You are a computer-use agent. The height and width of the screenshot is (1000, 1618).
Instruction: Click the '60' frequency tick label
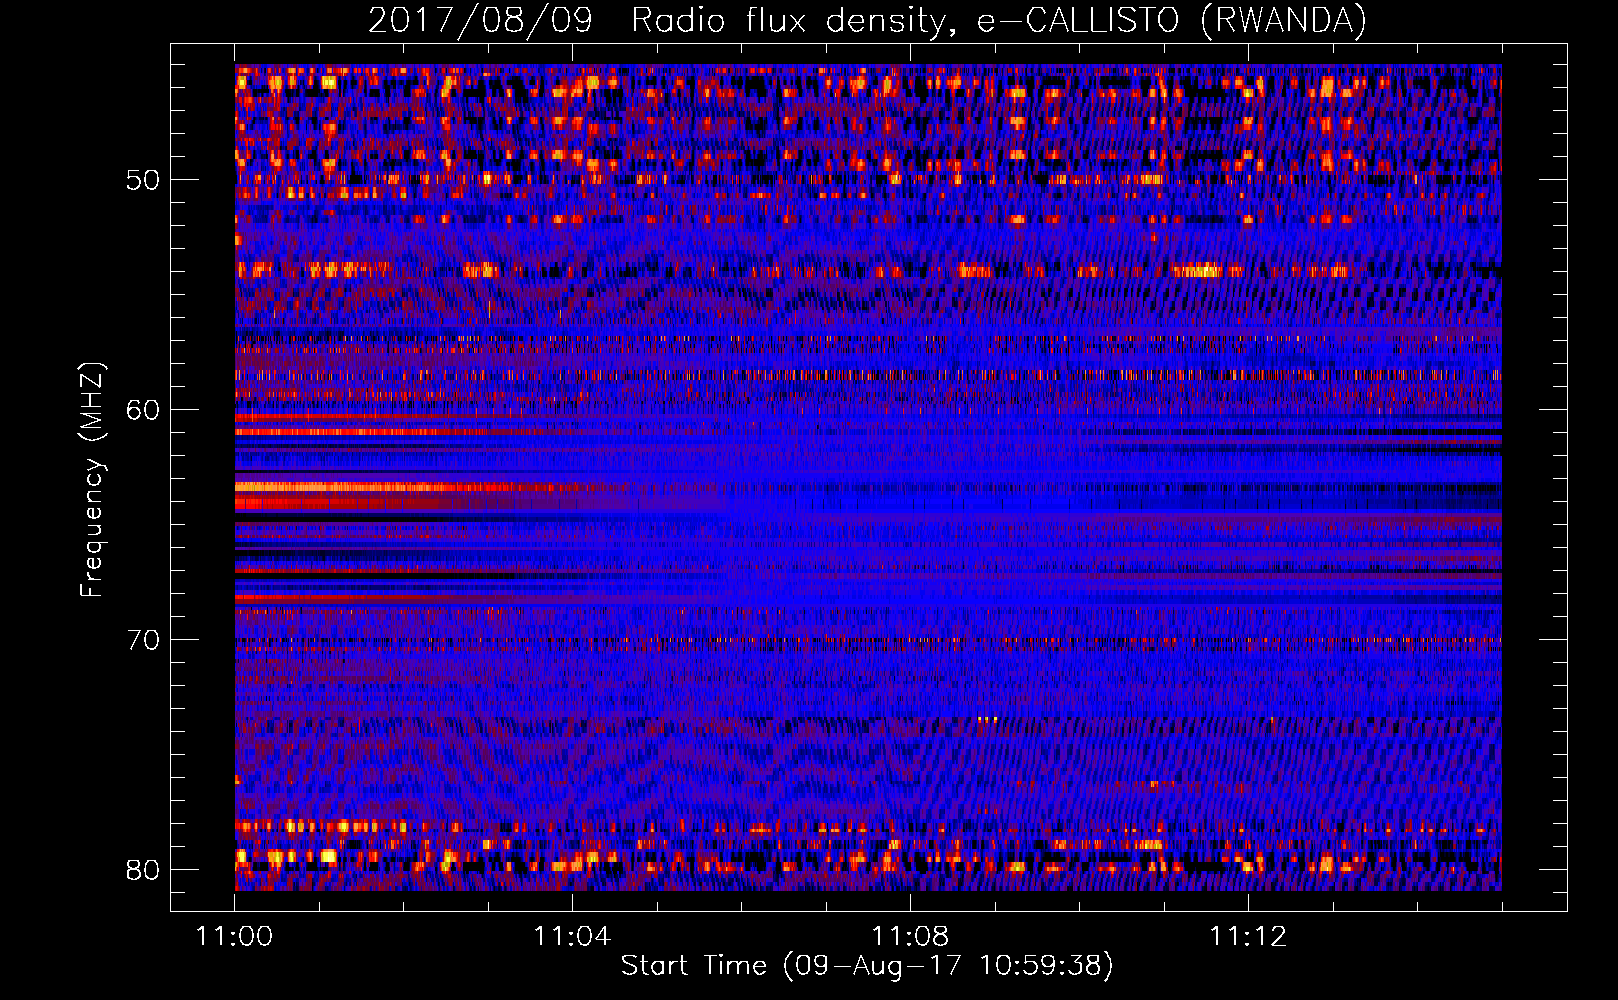143,410
